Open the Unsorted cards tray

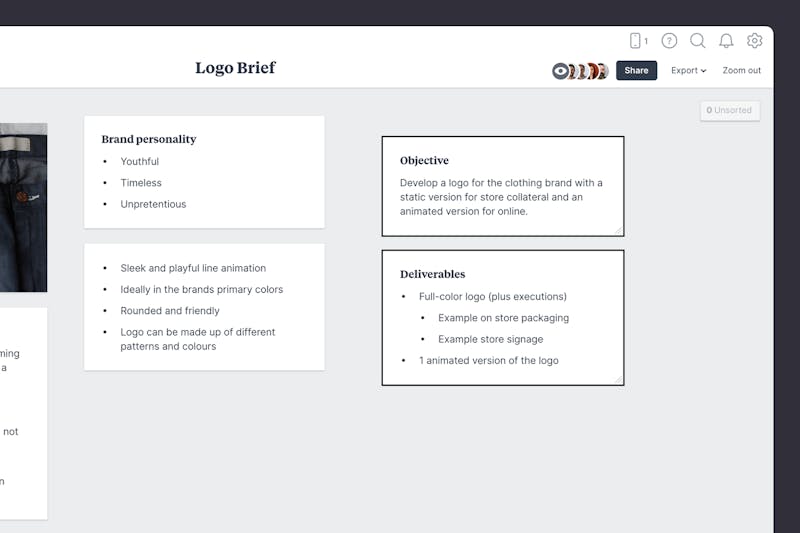click(x=730, y=110)
